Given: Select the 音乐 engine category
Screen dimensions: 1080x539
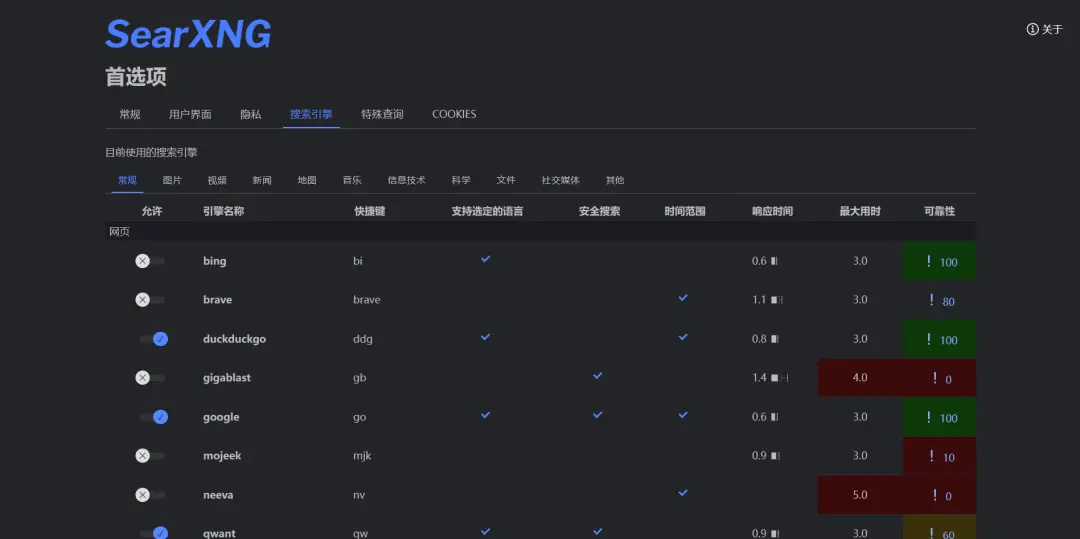Looking at the screenshot, I should pos(352,180).
